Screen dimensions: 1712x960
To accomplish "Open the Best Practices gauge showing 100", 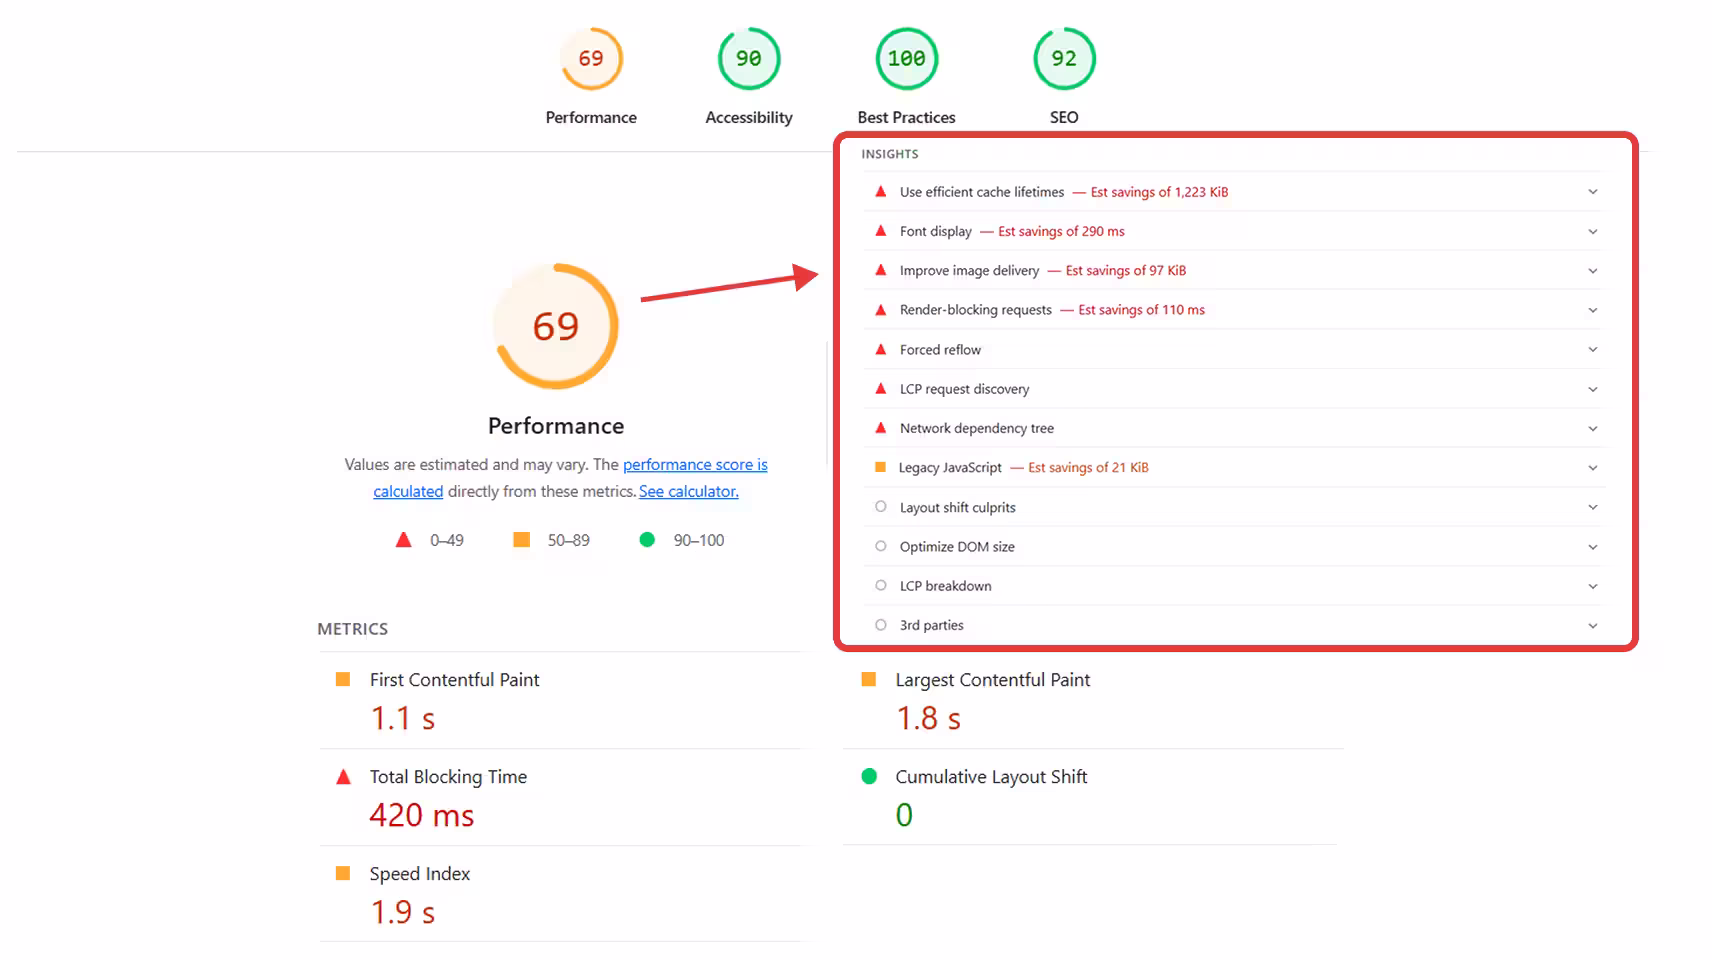I will tap(907, 59).
